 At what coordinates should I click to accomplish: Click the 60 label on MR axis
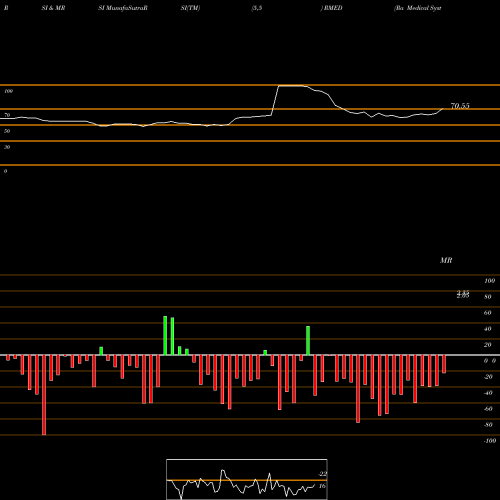point(488,313)
